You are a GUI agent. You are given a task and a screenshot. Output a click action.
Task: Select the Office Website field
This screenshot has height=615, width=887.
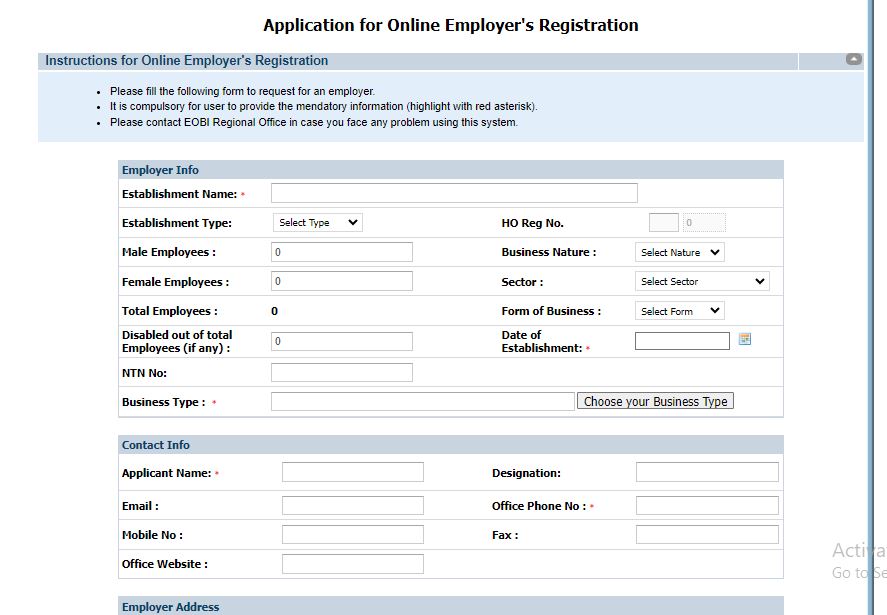(x=352, y=564)
